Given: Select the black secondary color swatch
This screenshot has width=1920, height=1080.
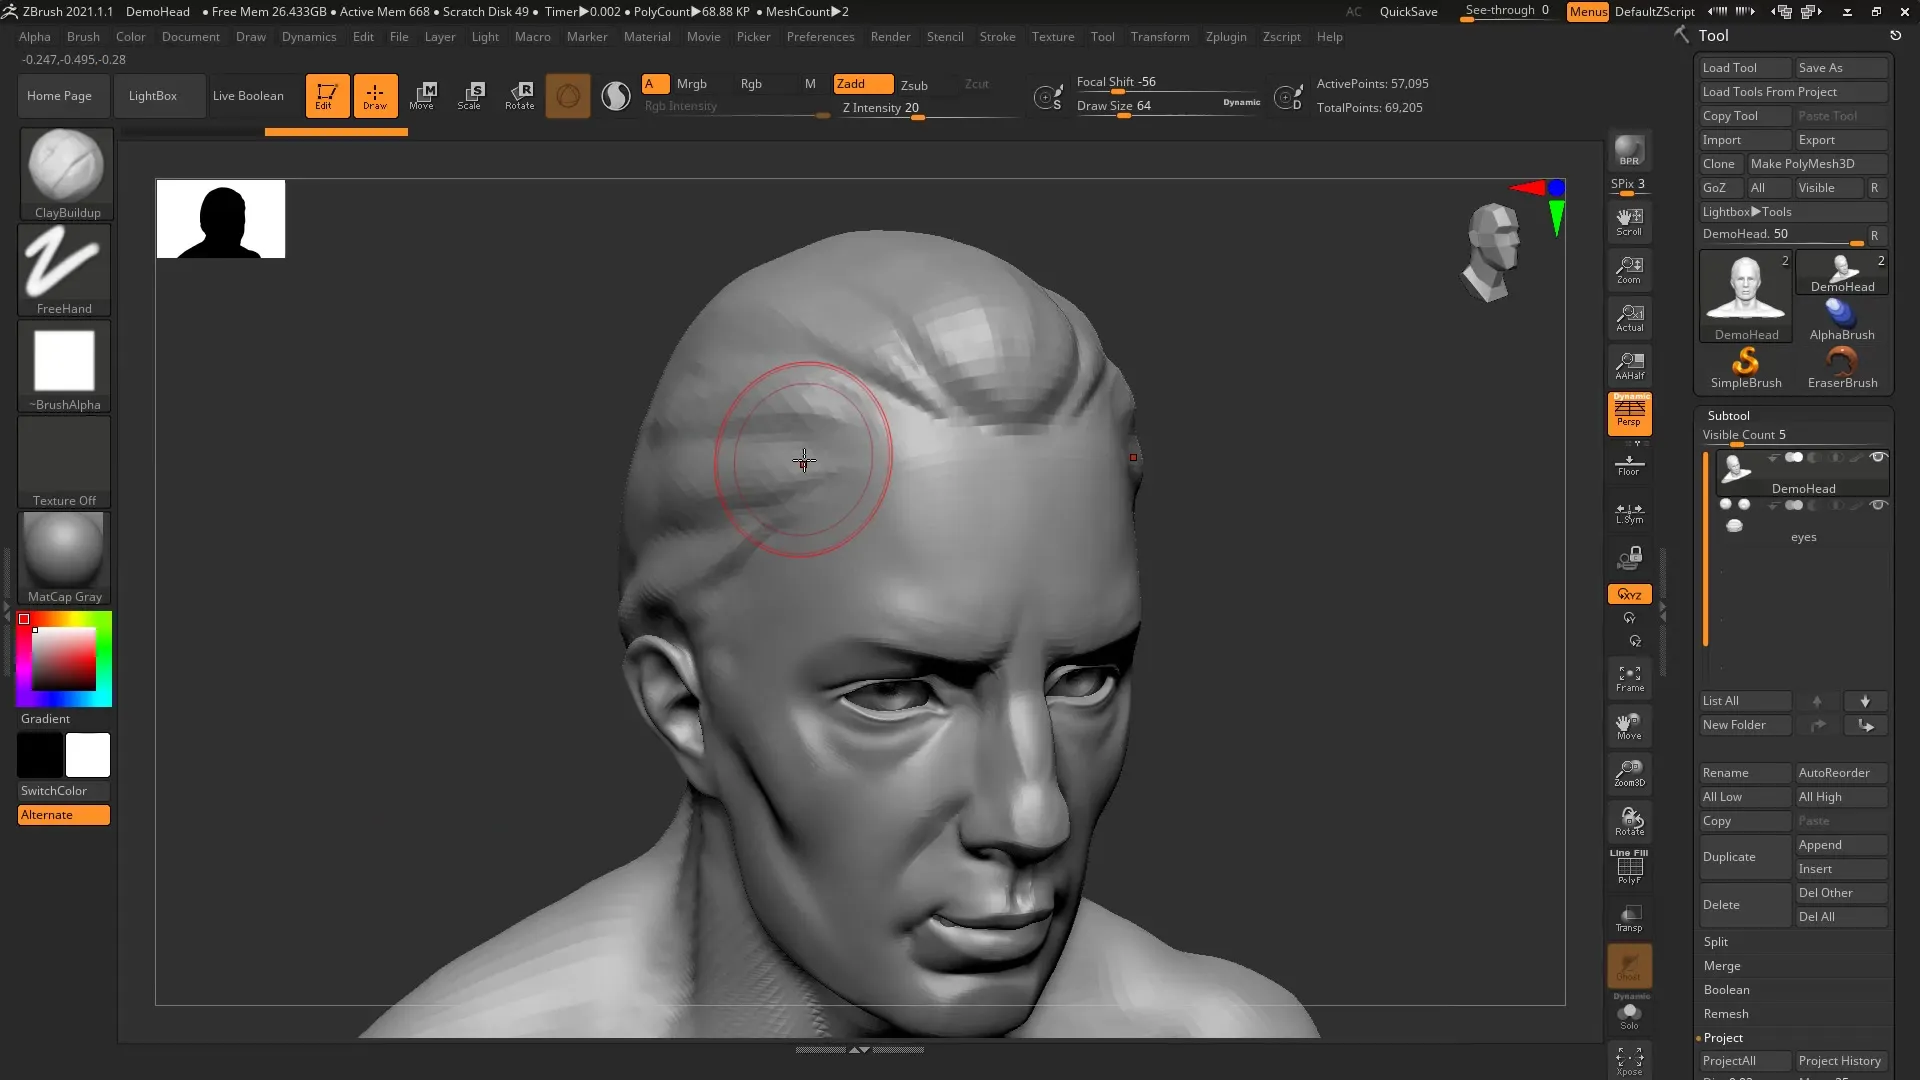Looking at the screenshot, I should coord(40,755).
